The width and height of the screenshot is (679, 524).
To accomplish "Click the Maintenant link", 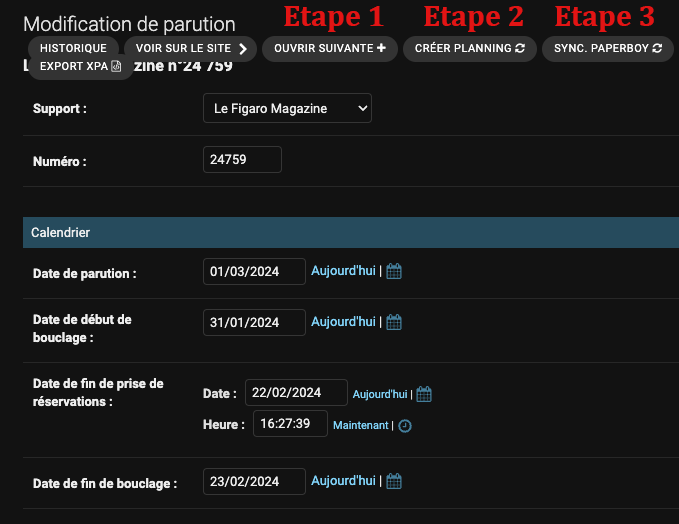I will tap(360, 426).
